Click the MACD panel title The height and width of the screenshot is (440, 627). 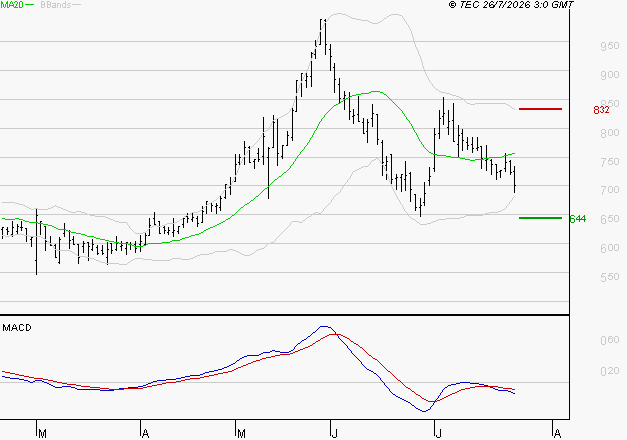(x=17, y=328)
